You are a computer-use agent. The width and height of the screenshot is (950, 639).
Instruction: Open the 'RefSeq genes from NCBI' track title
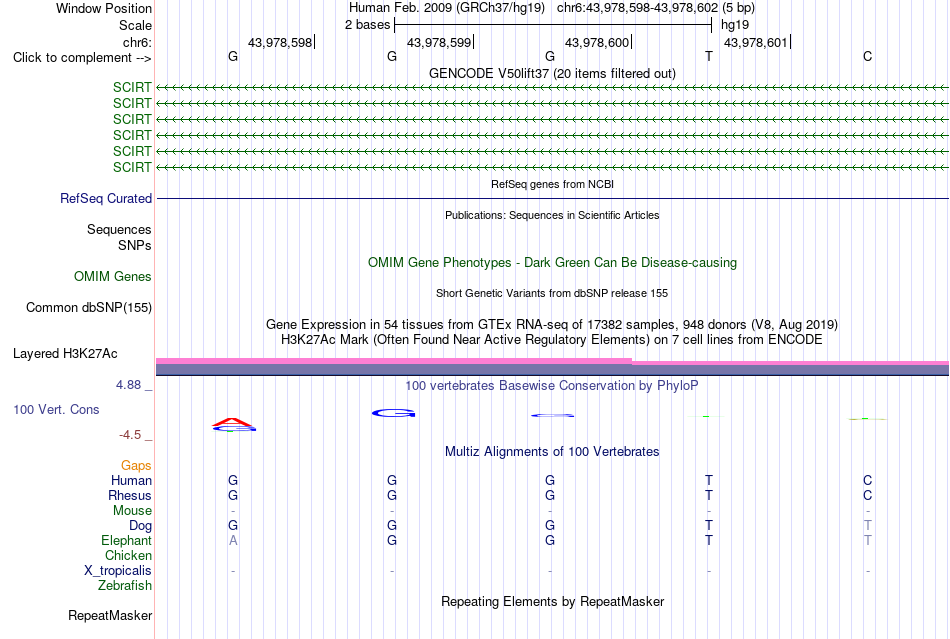(552, 184)
